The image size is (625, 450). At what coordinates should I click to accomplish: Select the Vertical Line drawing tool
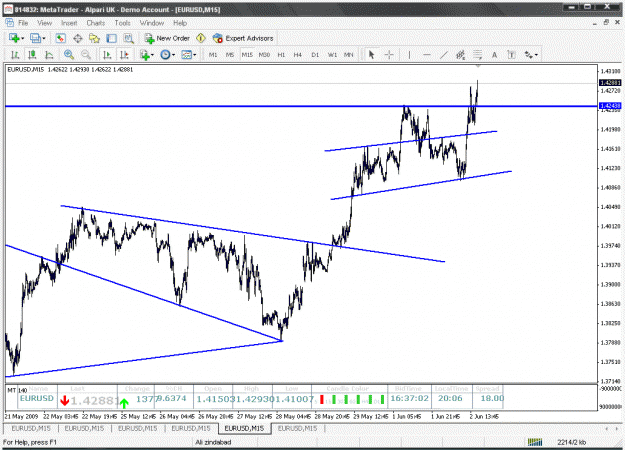(x=409, y=55)
